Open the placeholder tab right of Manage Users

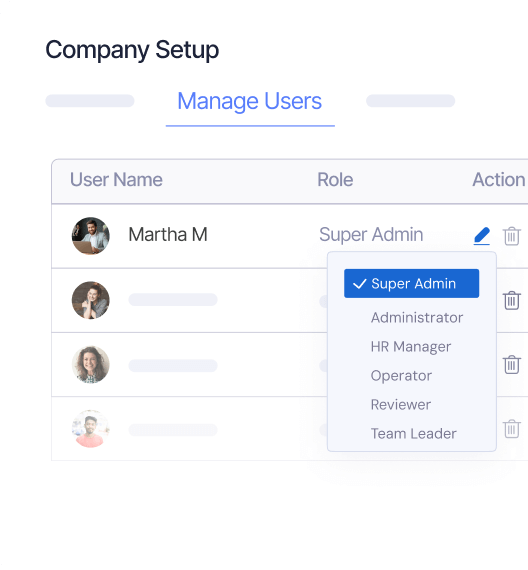[411, 101]
